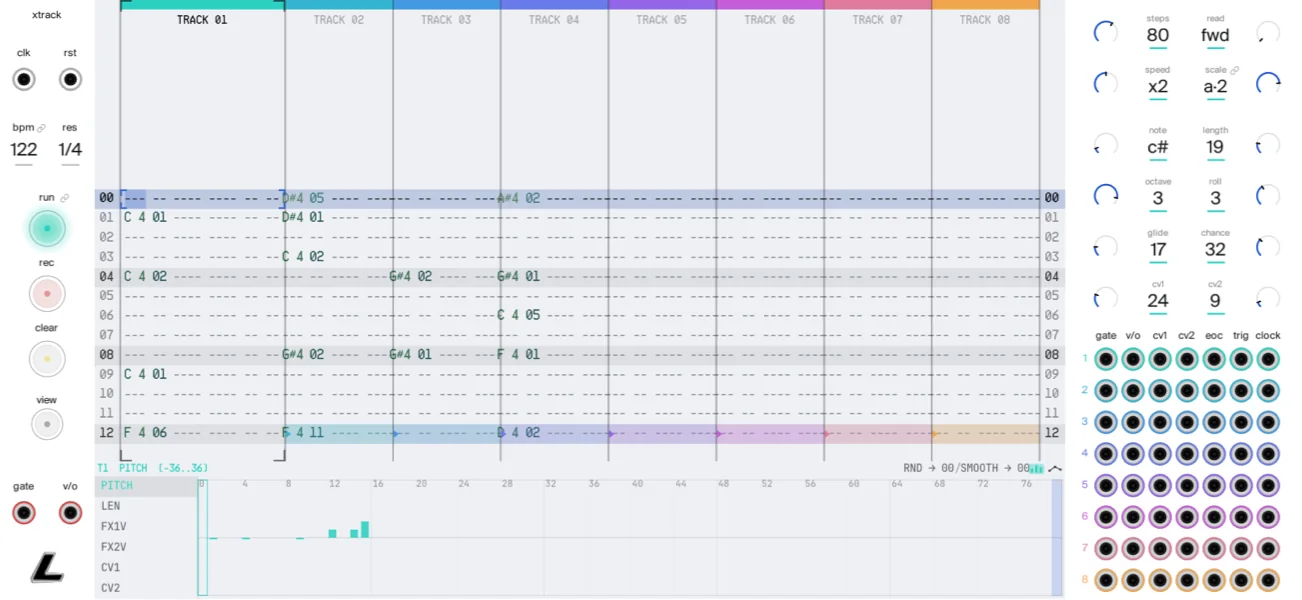Screen dimensions: 1302x600
Task: Click the left-panel v/o input jack
Action: tap(70, 513)
